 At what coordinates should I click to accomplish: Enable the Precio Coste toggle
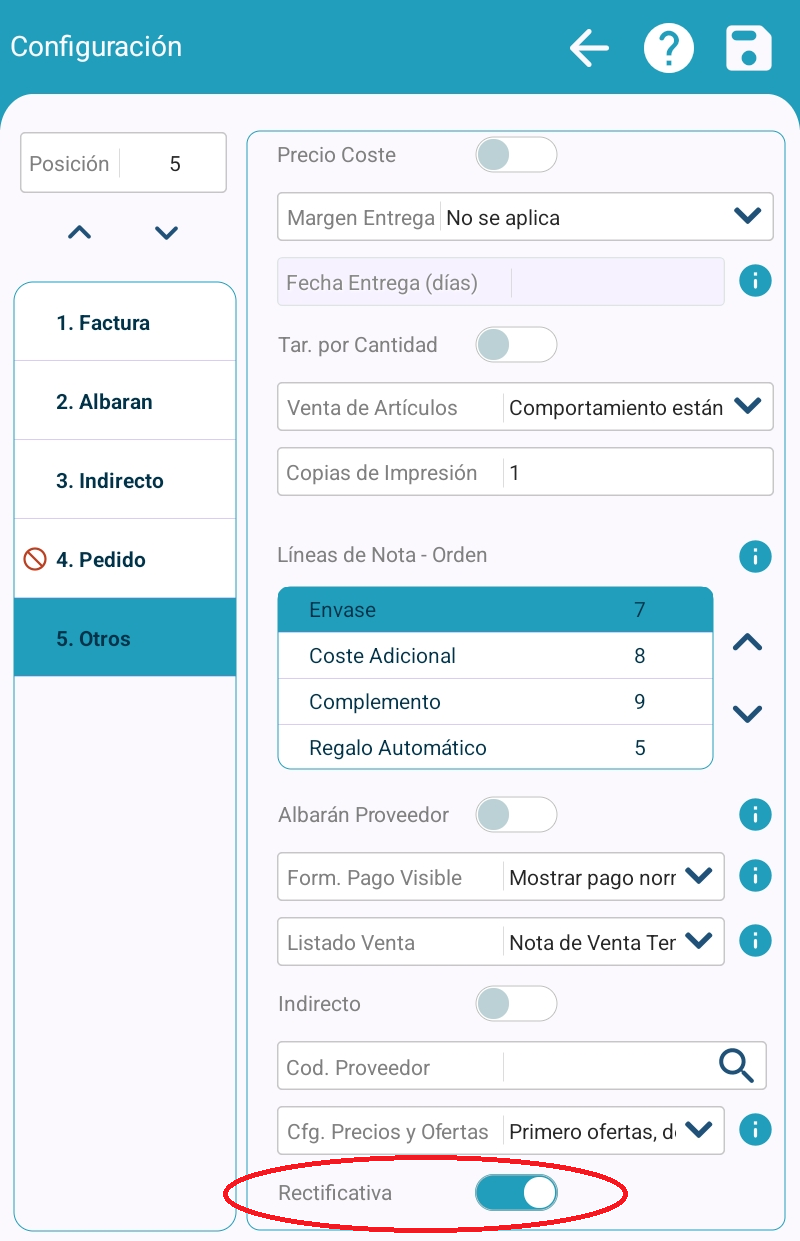click(515, 155)
